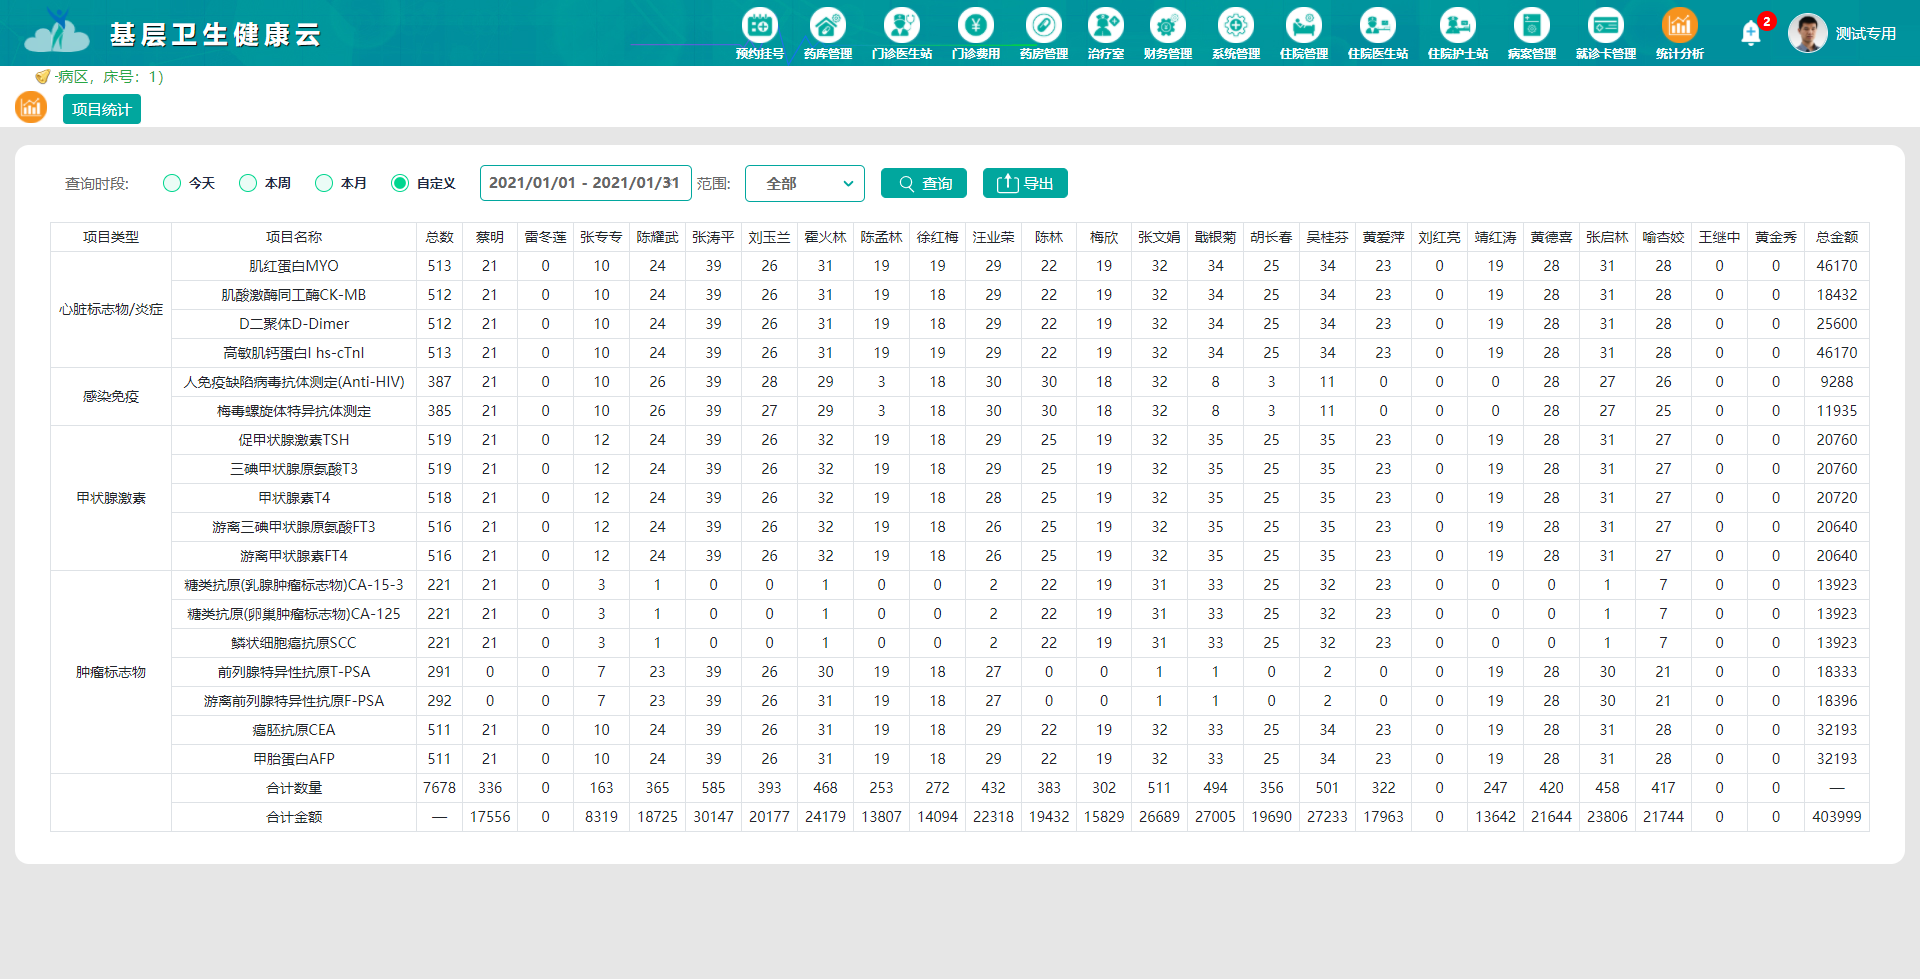Image resolution: width=1920 pixels, height=979 pixels.
Task: Click the 黄金秀 column header
Action: 1776,237
